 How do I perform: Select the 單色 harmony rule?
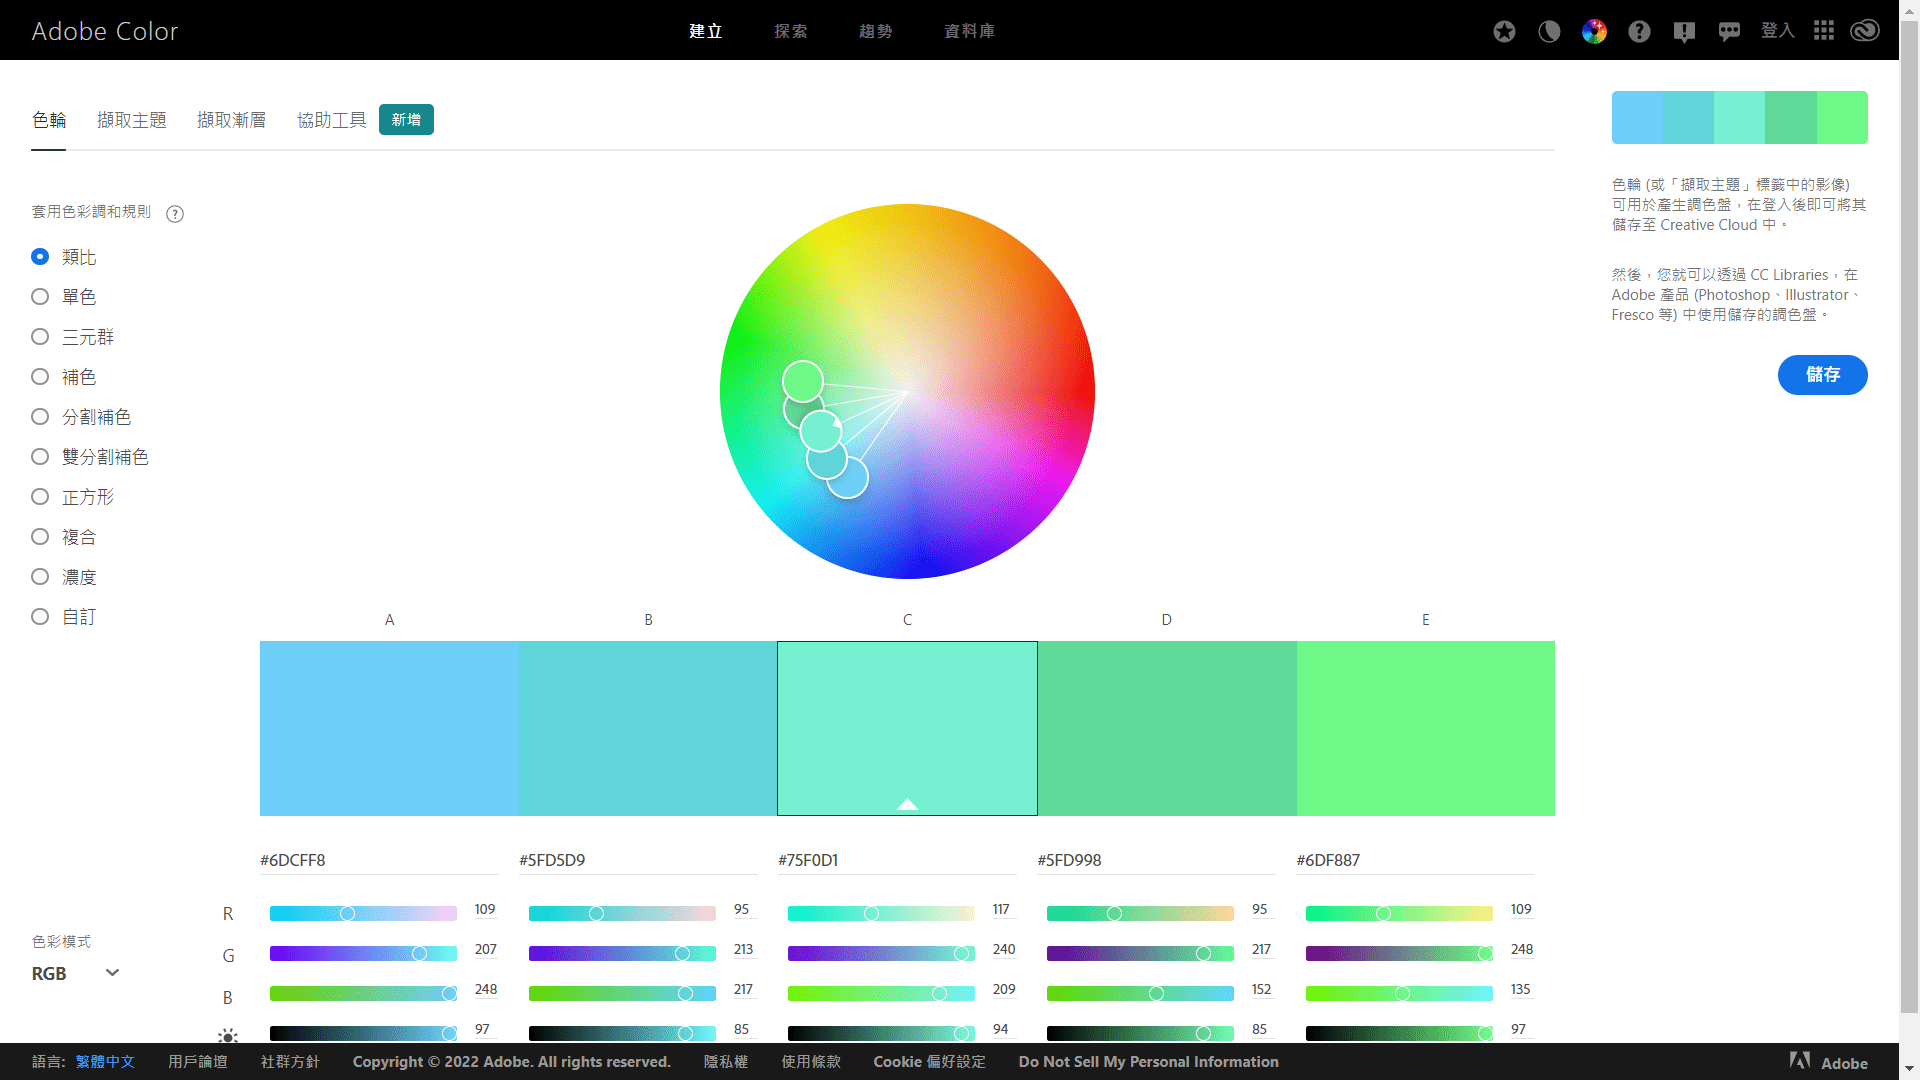coord(64,297)
